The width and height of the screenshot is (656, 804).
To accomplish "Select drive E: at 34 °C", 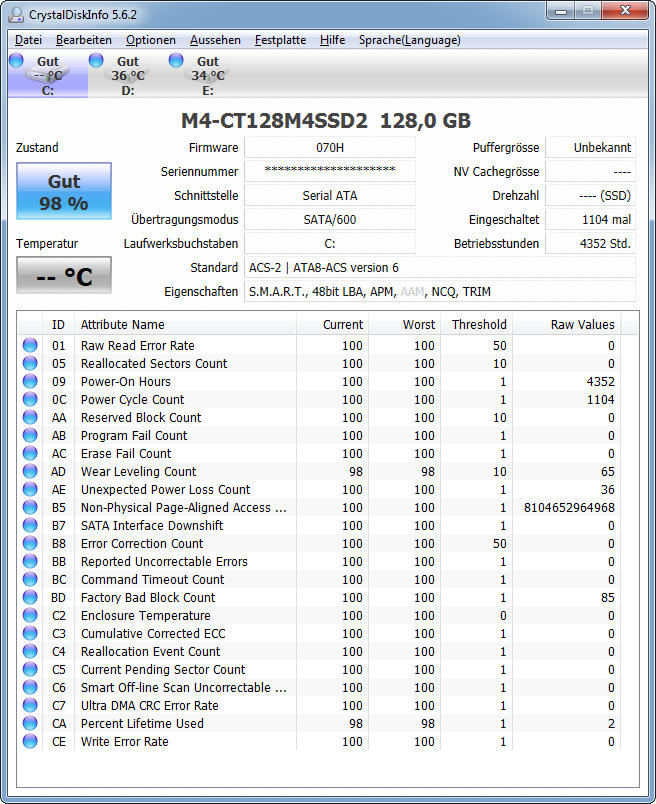I will 208,75.
